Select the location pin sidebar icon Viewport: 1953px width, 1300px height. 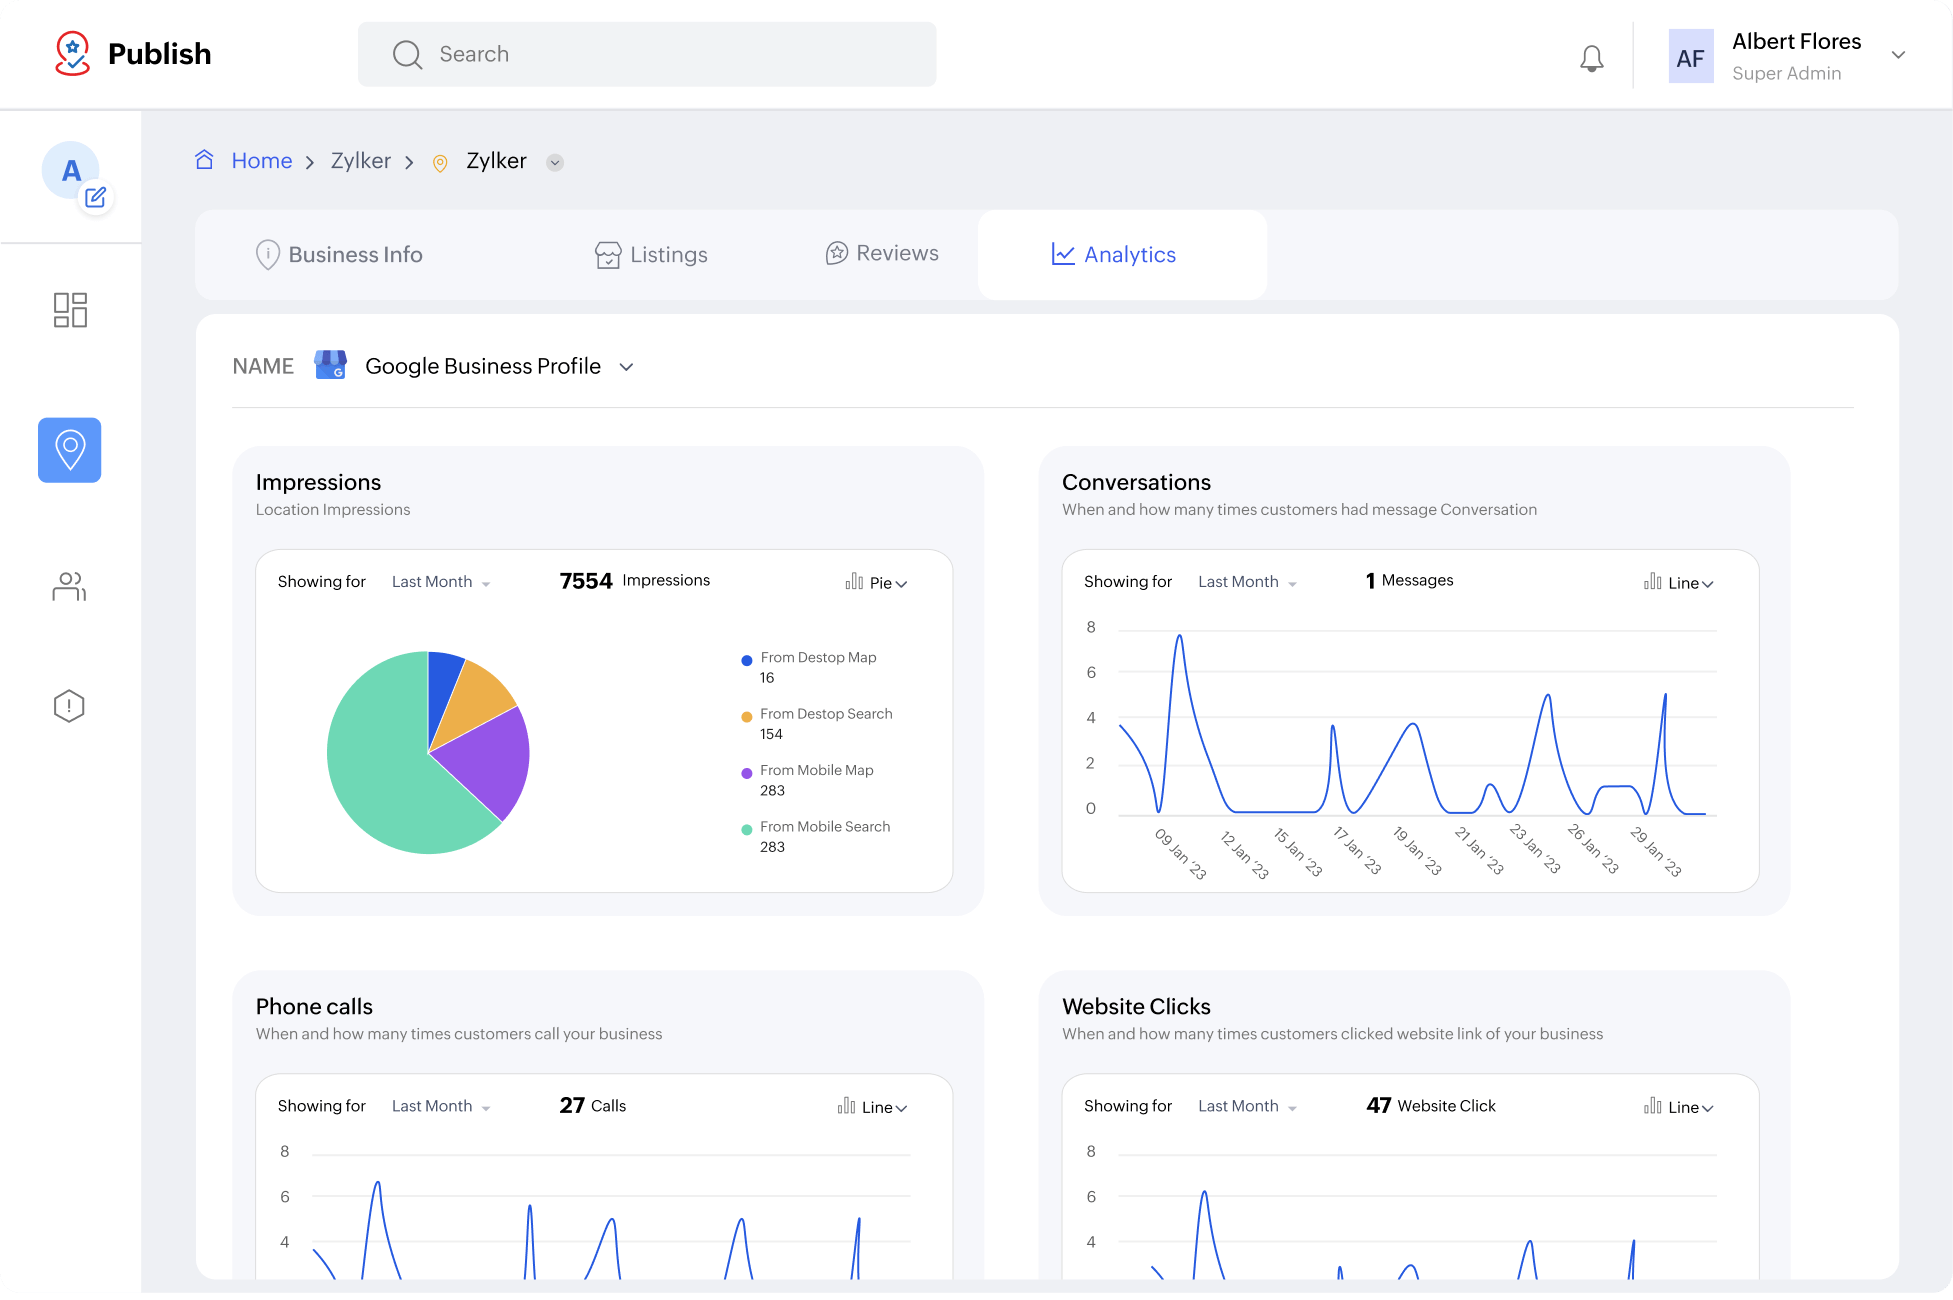click(x=70, y=450)
